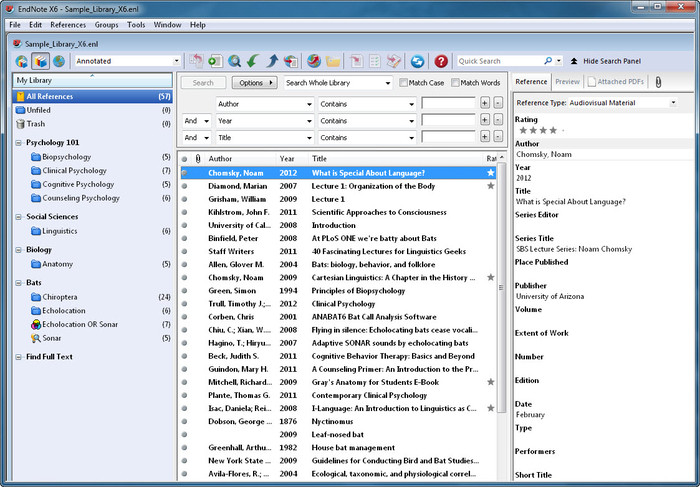
Task: Toggle read status dot for Diamond, Marian row
Action: pyautogui.click(x=184, y=186)
